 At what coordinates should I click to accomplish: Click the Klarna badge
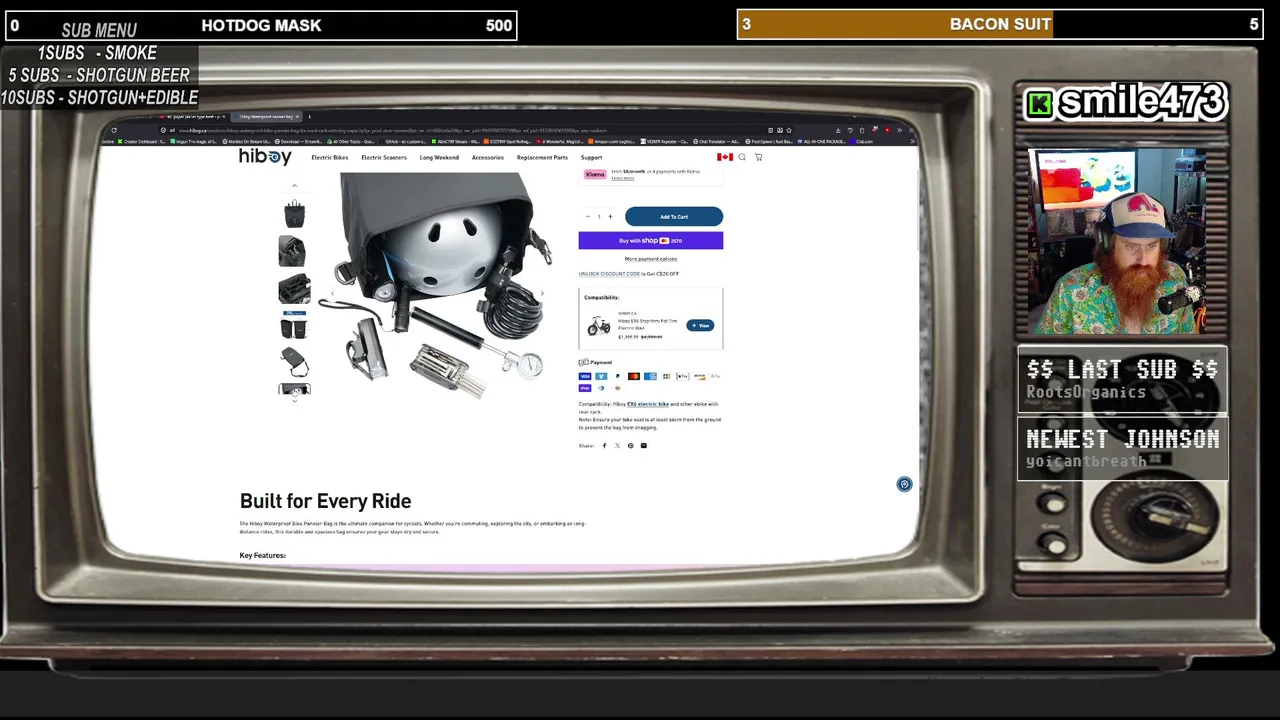tap(595, 174)
